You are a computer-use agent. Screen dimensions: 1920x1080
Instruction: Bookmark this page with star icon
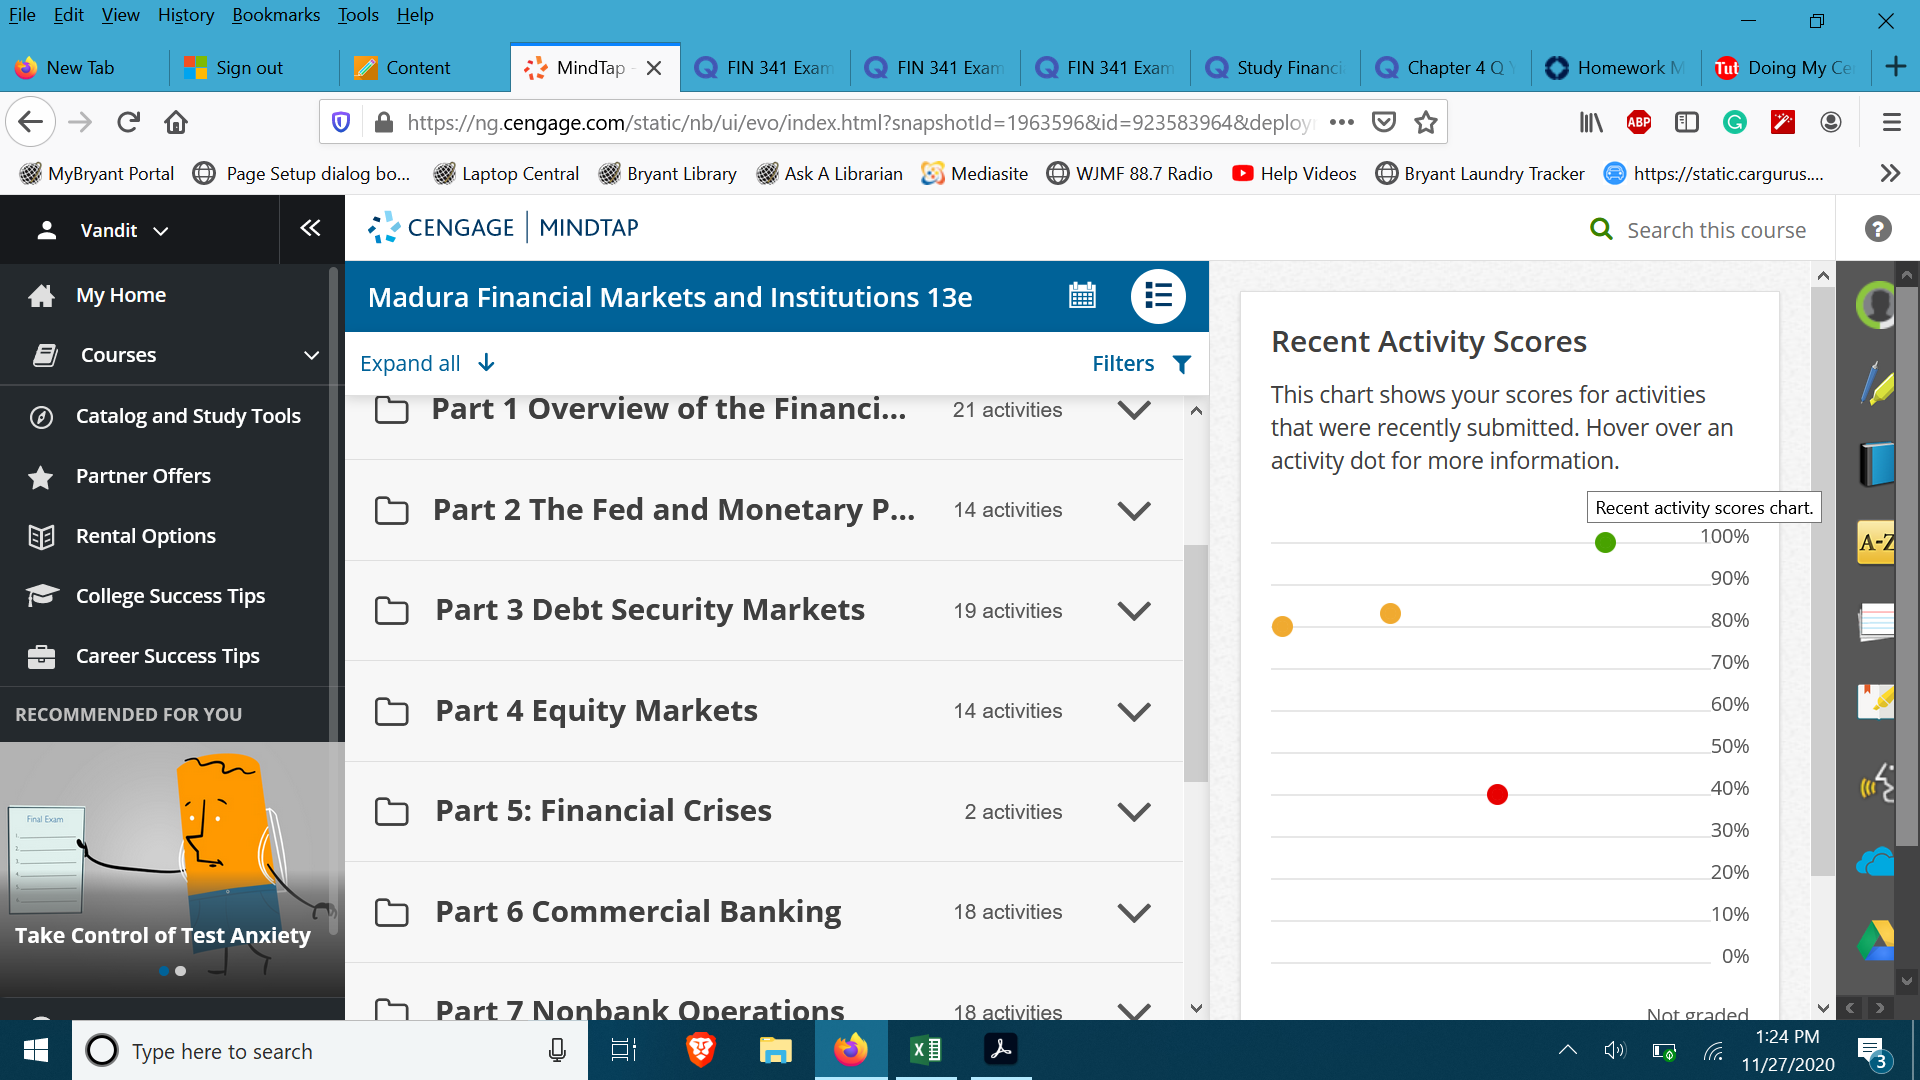pyautogui.click(x=1426, y=122)
